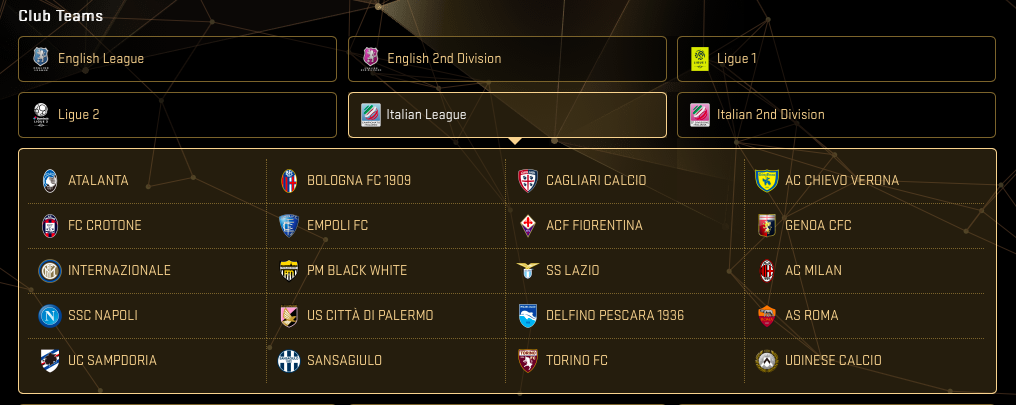Click the ACF Fiorentina crest icon
Viewport: 1016px width, 405px height.
(527, 225)
